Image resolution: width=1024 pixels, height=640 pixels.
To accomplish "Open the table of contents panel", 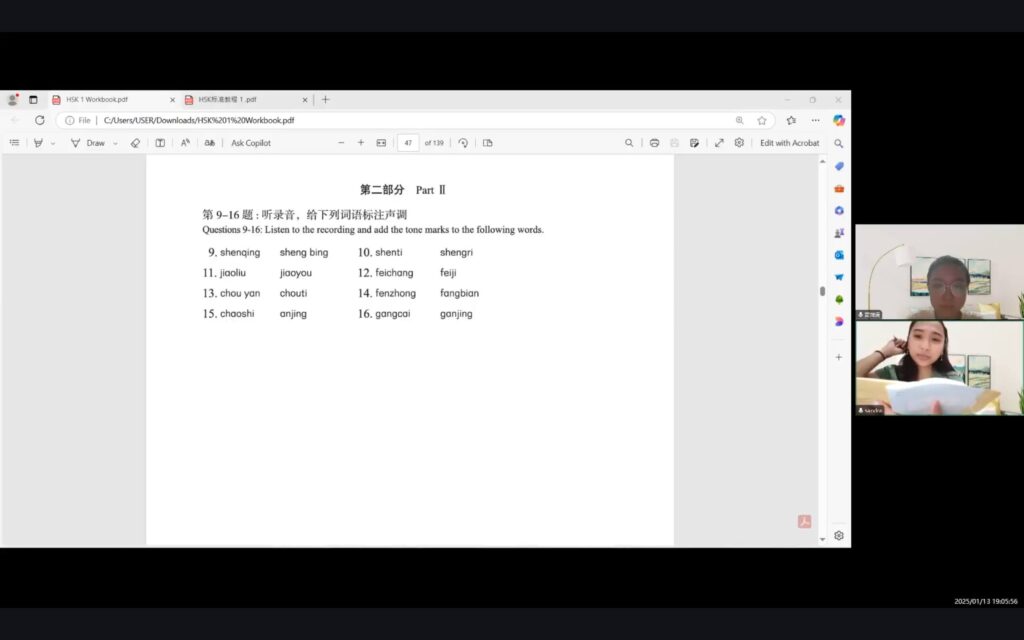I will click(15, 142).
